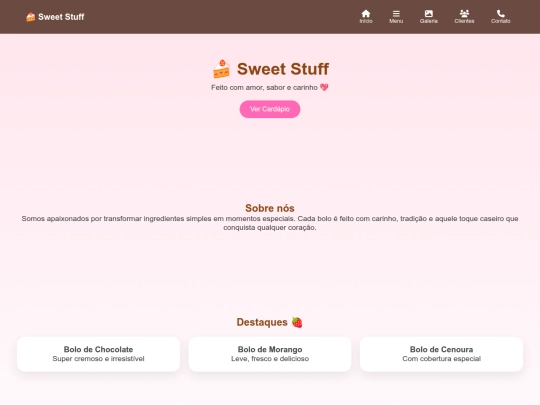
Task: Click the Sweet Stuff brand name in navbar
Action: 61,17
